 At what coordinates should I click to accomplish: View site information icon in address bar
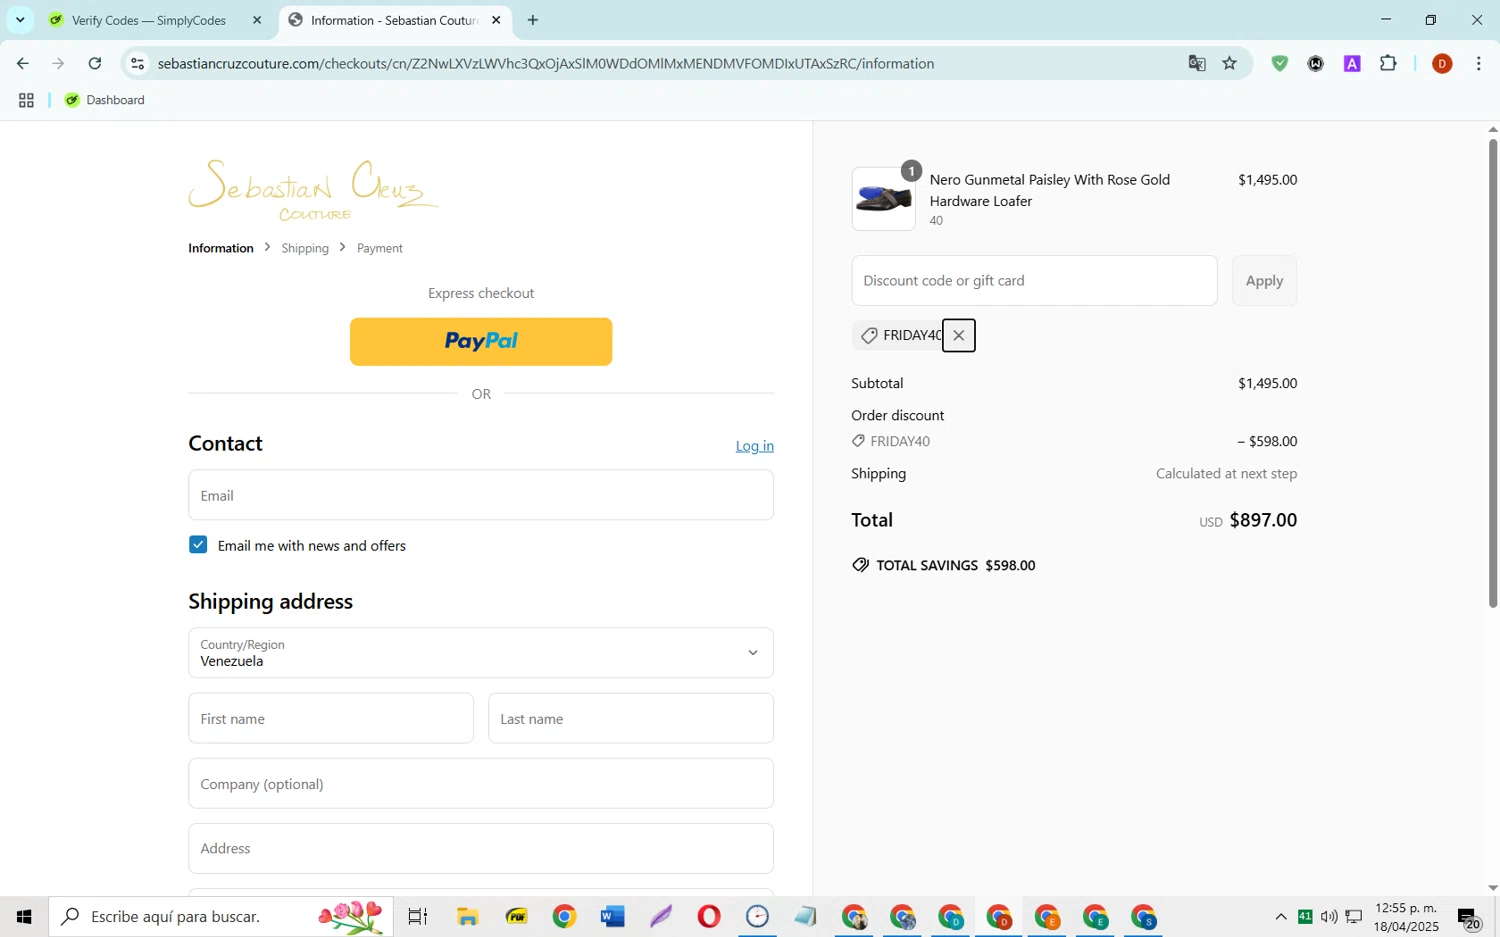138,63
